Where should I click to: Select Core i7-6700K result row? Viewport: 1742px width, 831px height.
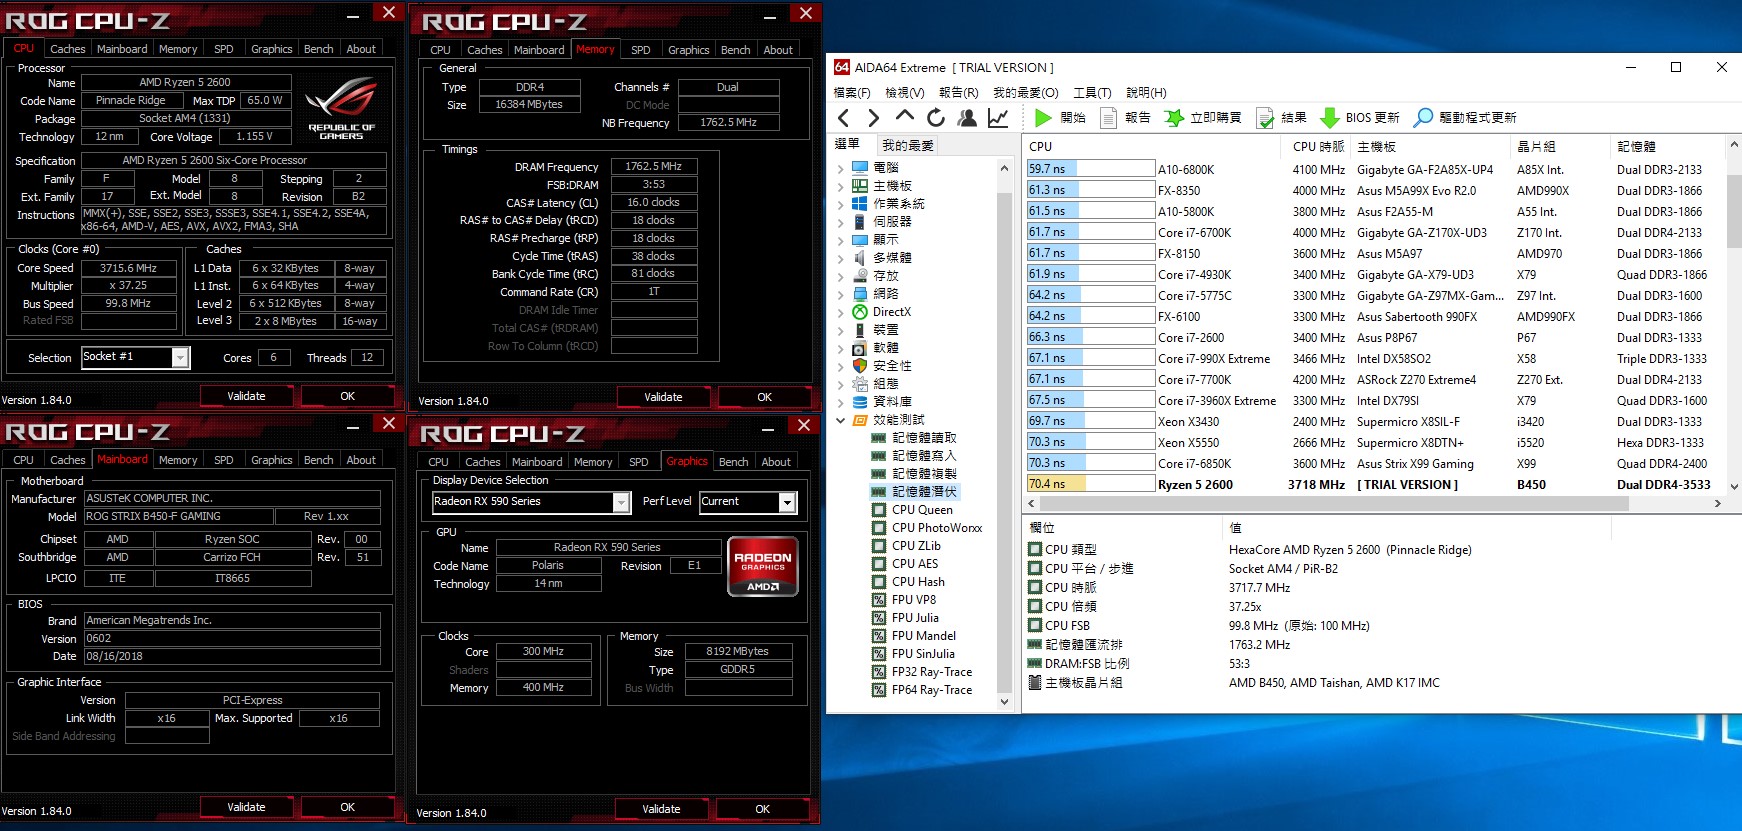[x=1374, y=232]
